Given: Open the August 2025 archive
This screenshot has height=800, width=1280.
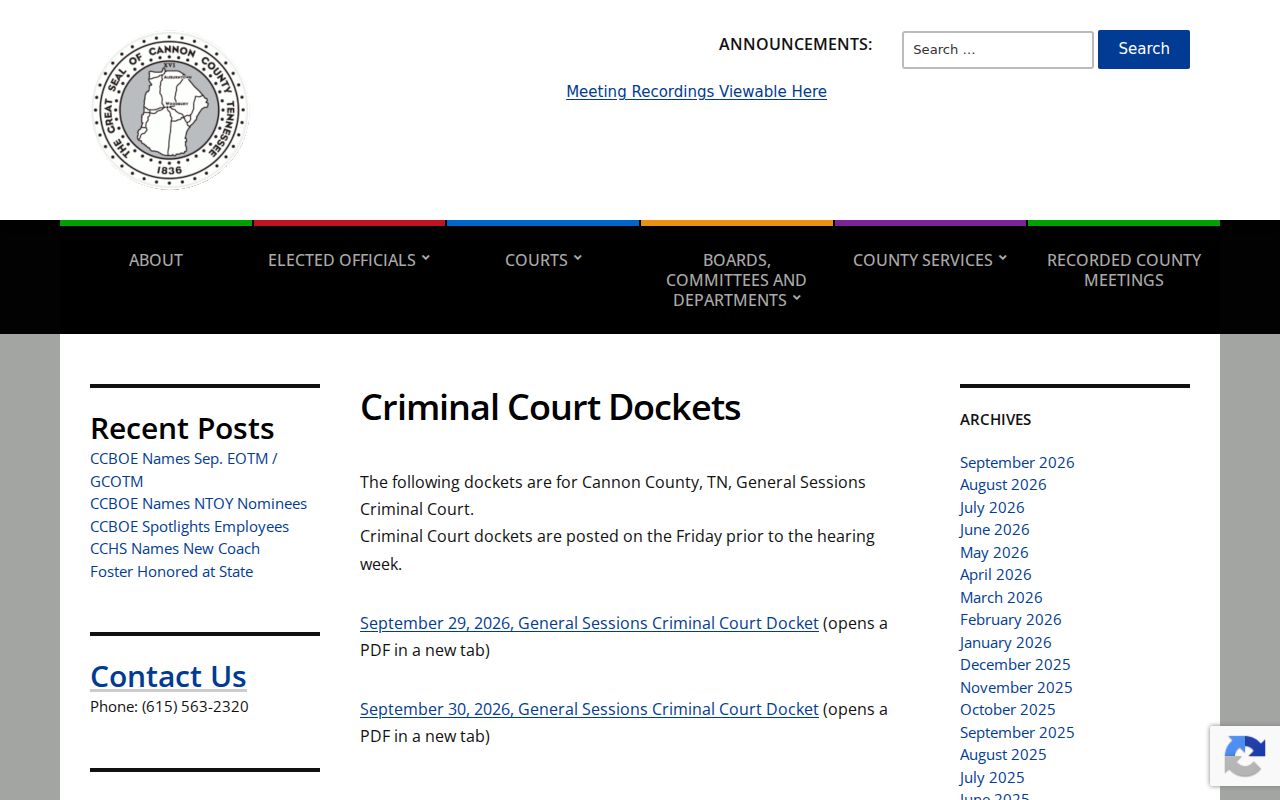Looking at the screenshot, I should tap(1003, 755).
